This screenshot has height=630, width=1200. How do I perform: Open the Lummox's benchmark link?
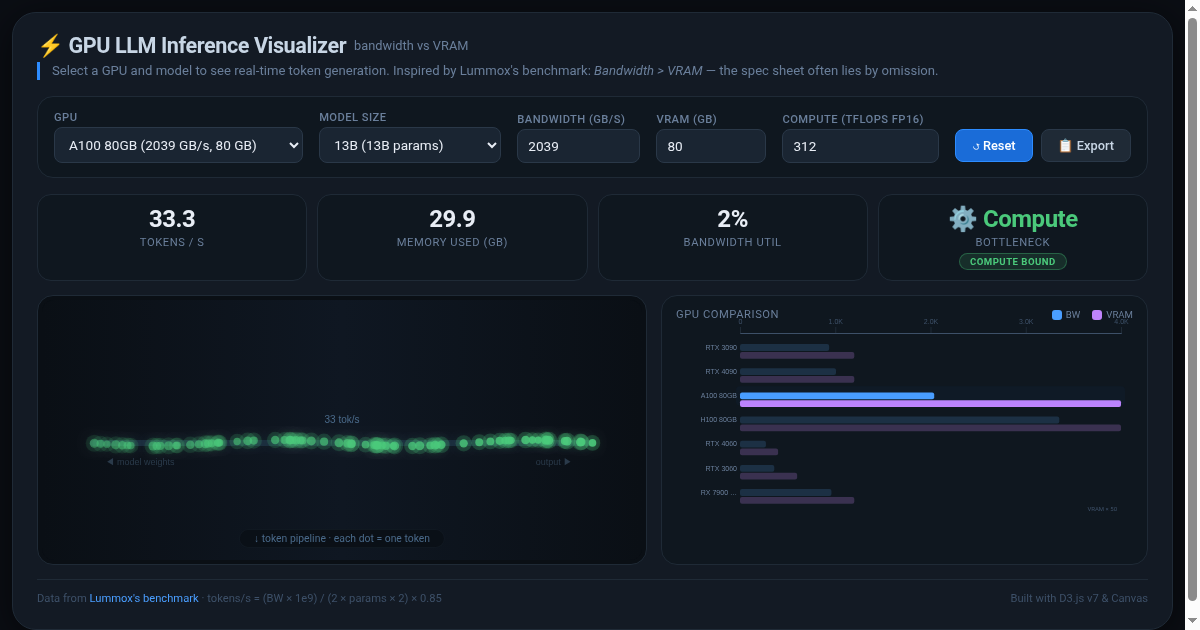(144, 598)
